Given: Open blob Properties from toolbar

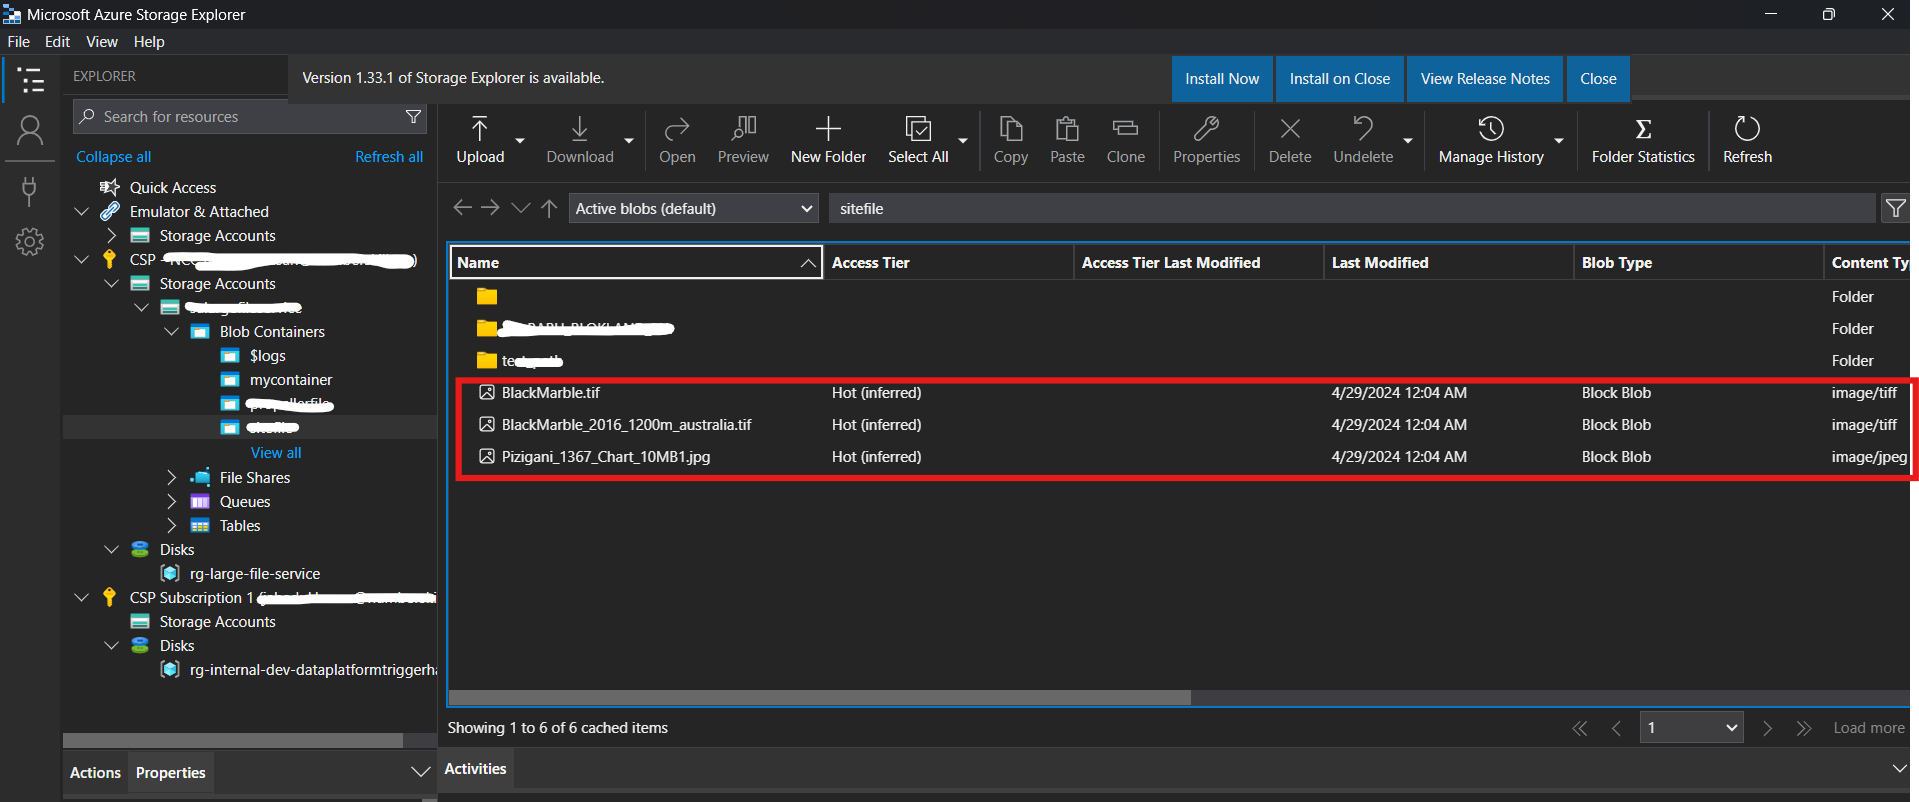Looking at the screenshot, I should tap(1206, 140).
